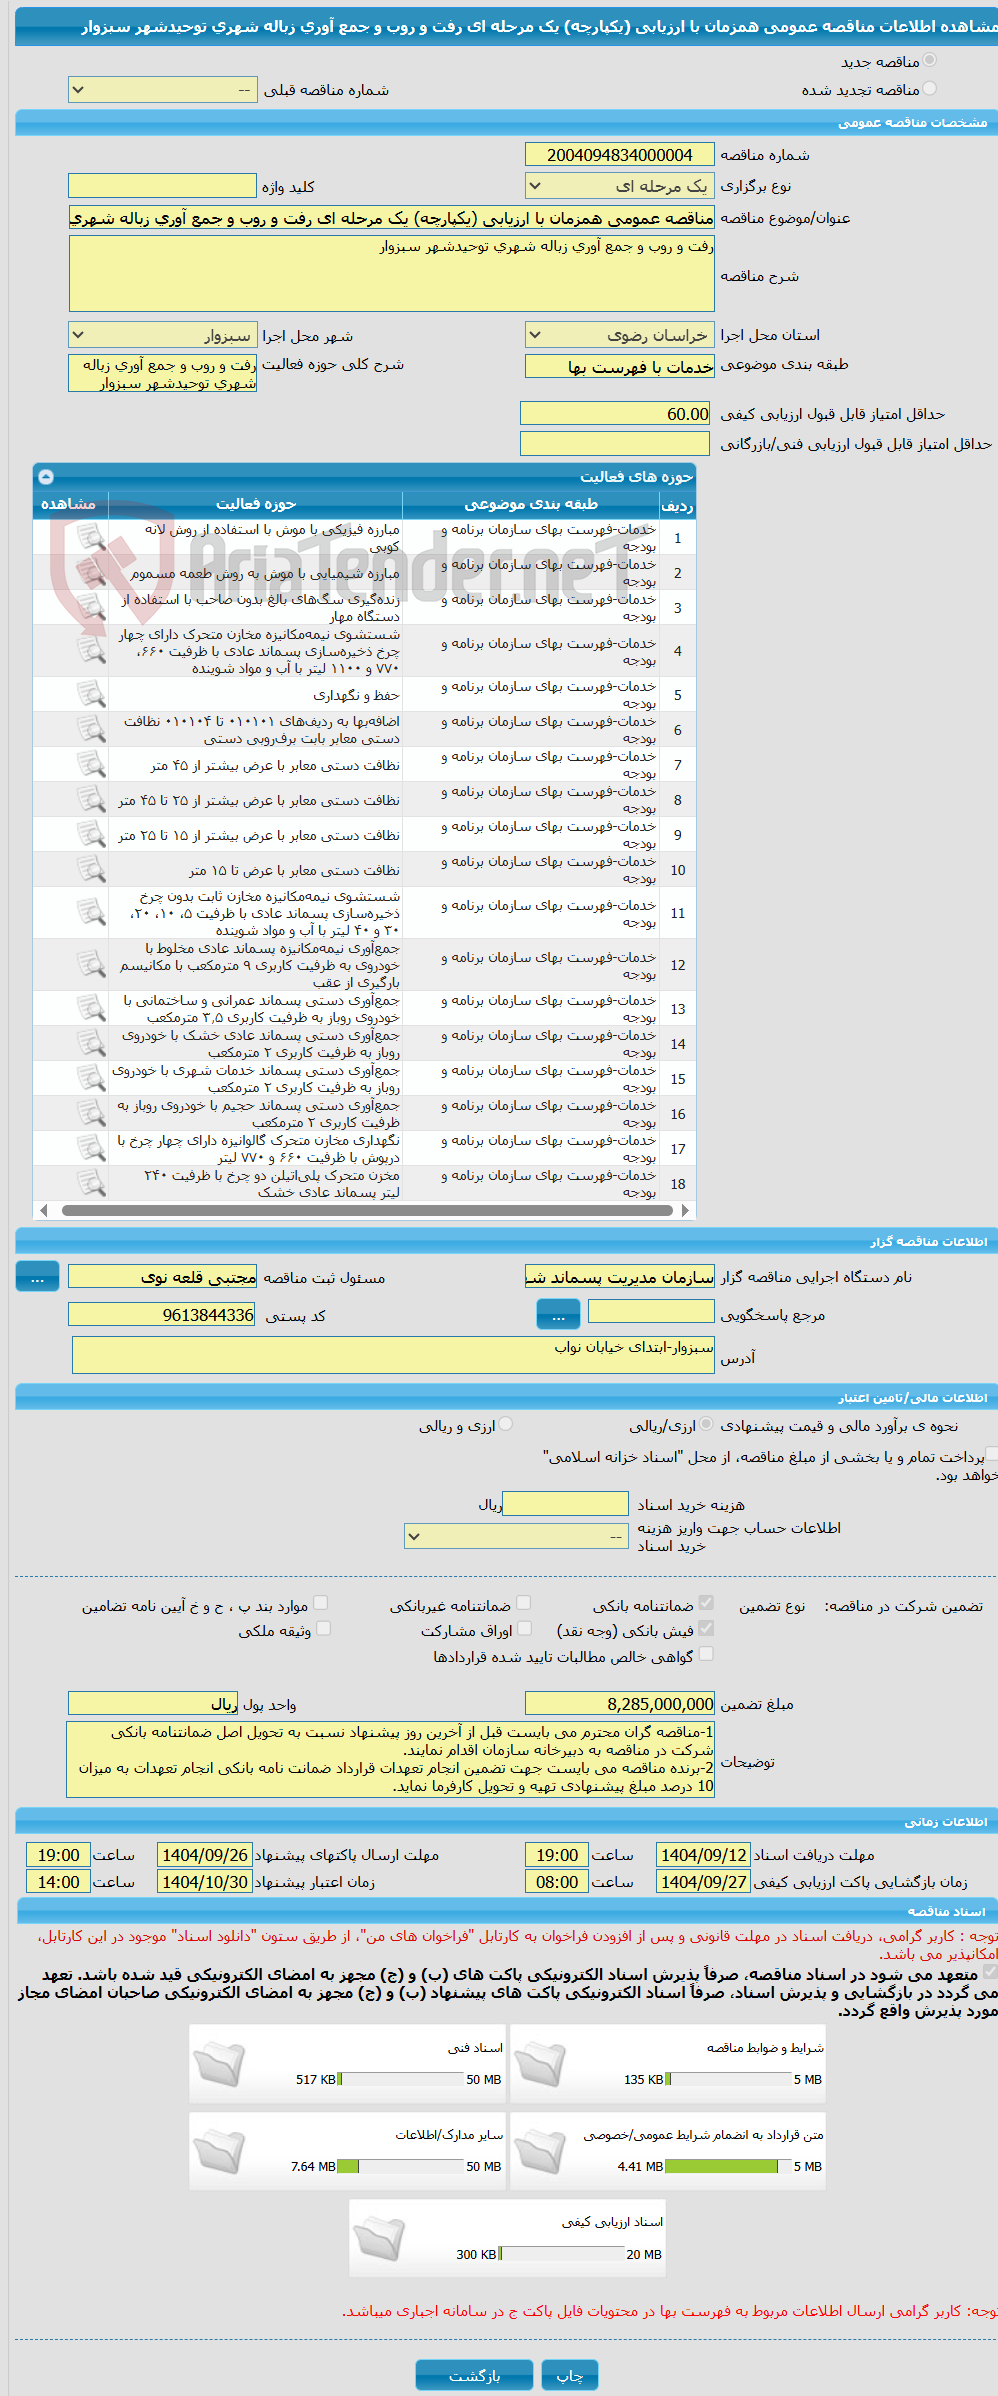Open view icon for activity row 2
Screen dimensions: 998x2396
[91, 573]
